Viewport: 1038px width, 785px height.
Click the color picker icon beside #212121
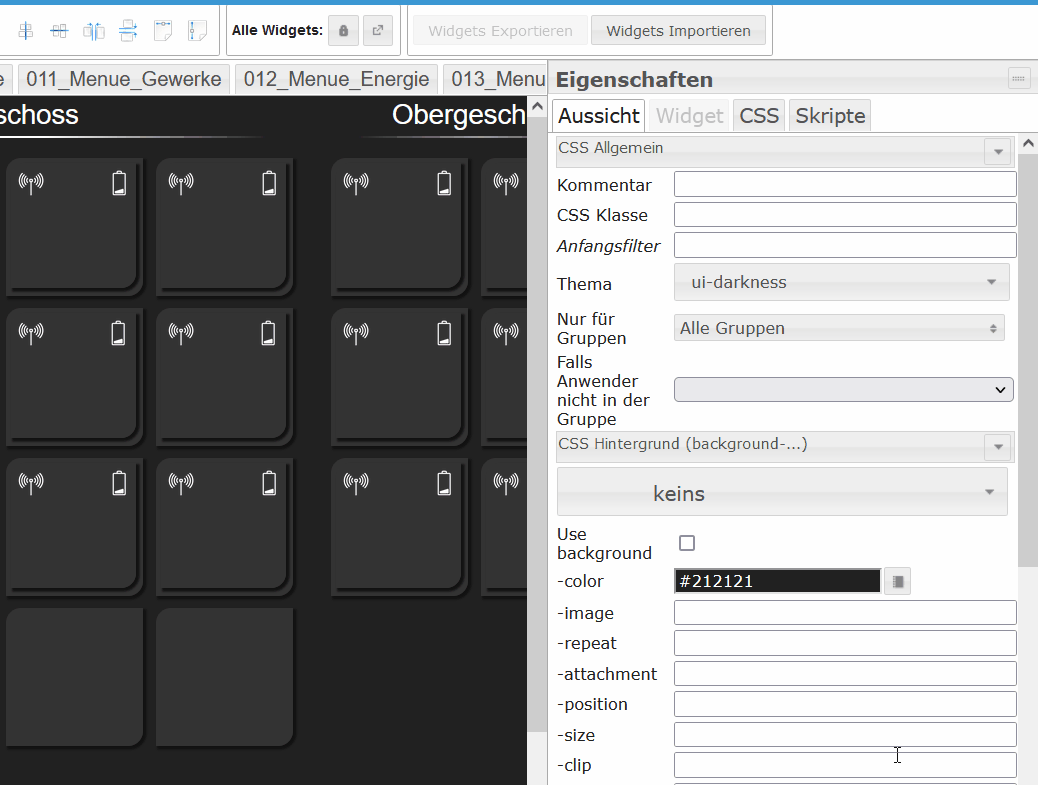[897, 581]
